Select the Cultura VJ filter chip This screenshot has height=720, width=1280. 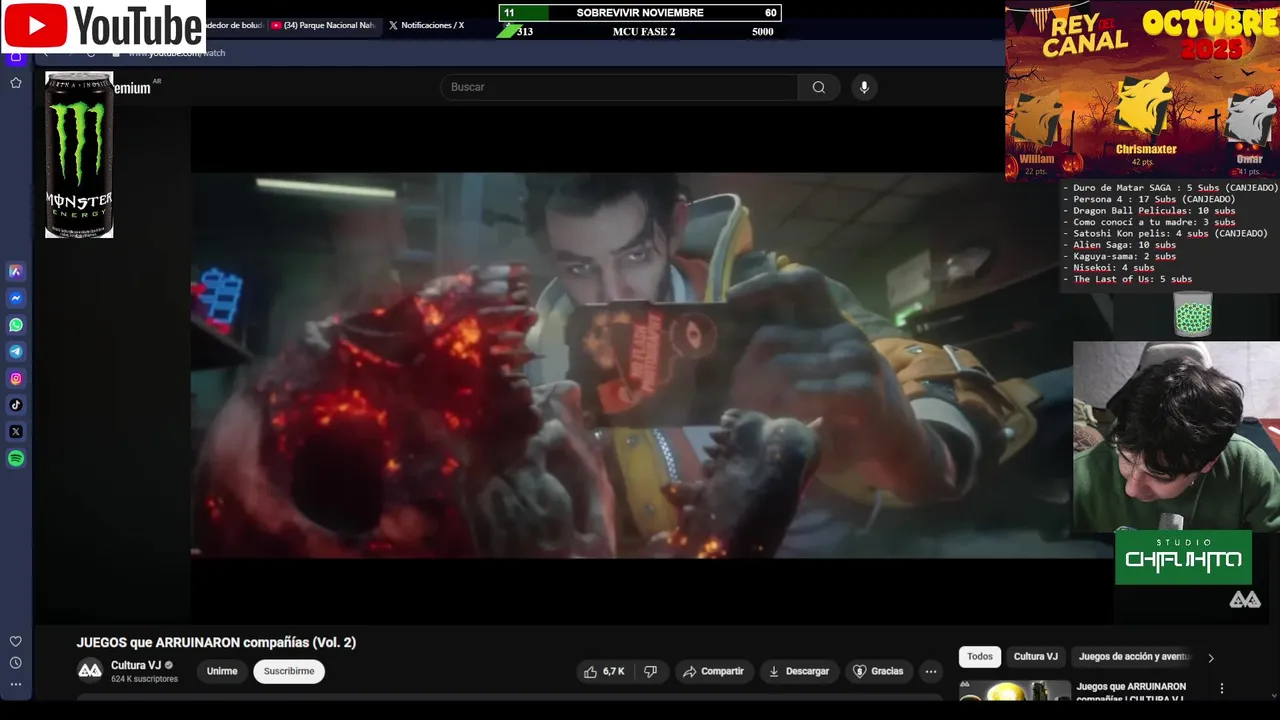[1036, 656]
